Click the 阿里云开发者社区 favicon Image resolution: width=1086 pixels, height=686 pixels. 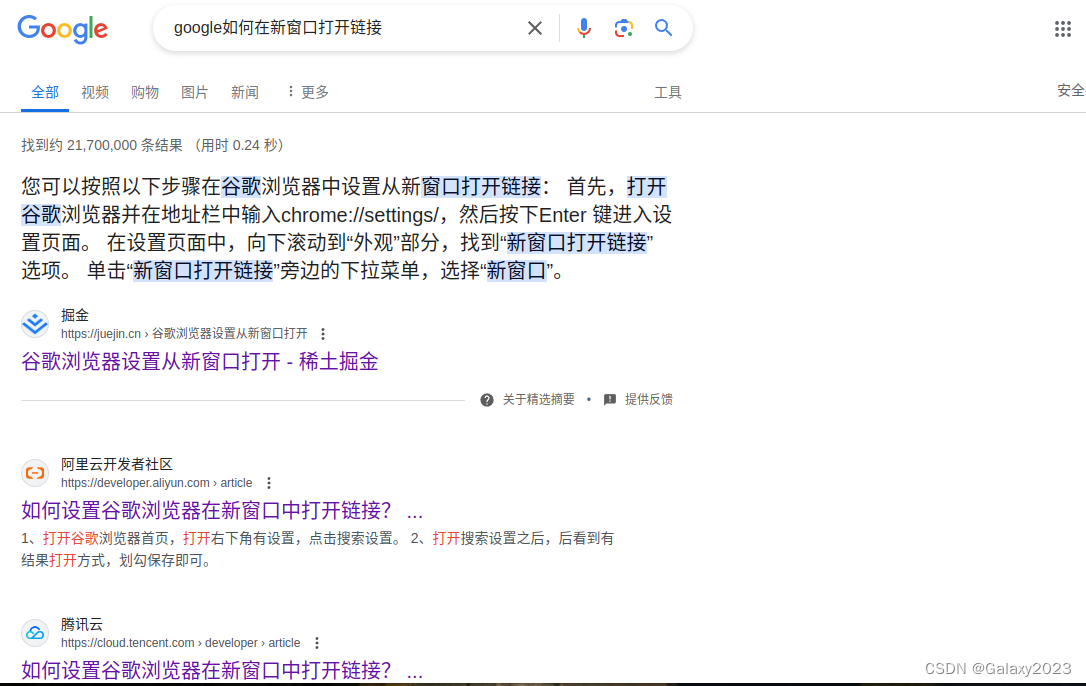35,473
